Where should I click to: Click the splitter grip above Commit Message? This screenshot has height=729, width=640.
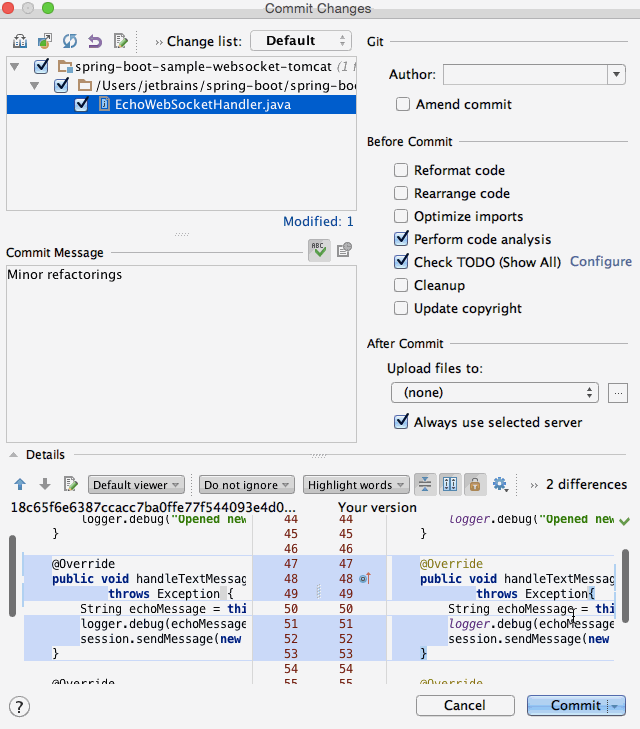point(182,234)
